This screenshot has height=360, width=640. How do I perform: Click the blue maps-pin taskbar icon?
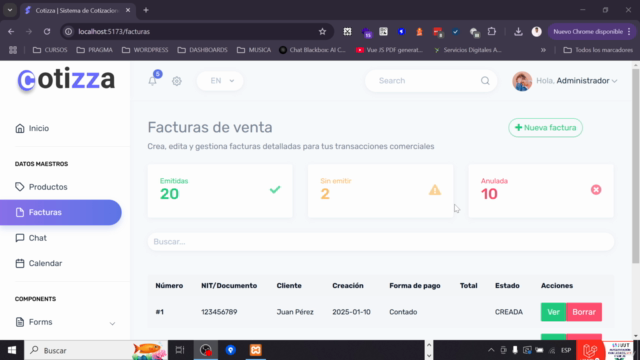[x=231, y=350]
